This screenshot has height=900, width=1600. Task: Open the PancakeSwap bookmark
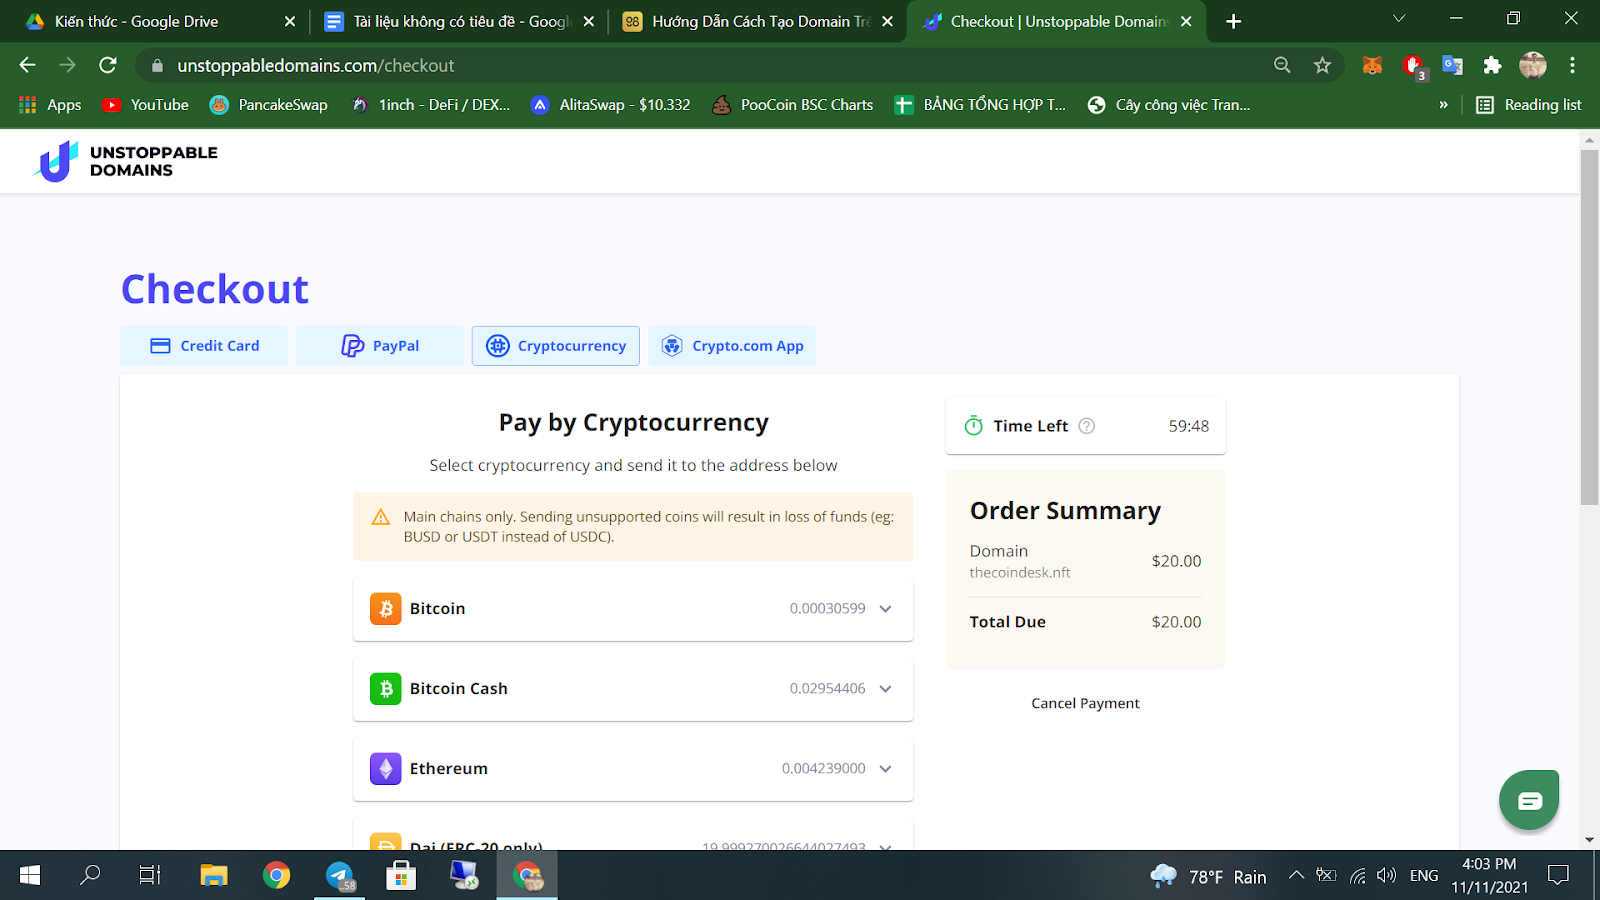point(269,105)
